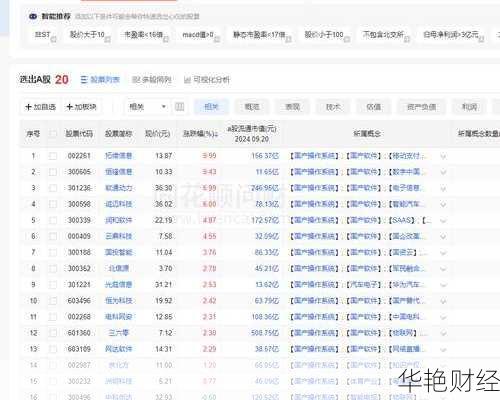Select the 资产负债 column tab

pyautogui.click(x=421, y=107)
